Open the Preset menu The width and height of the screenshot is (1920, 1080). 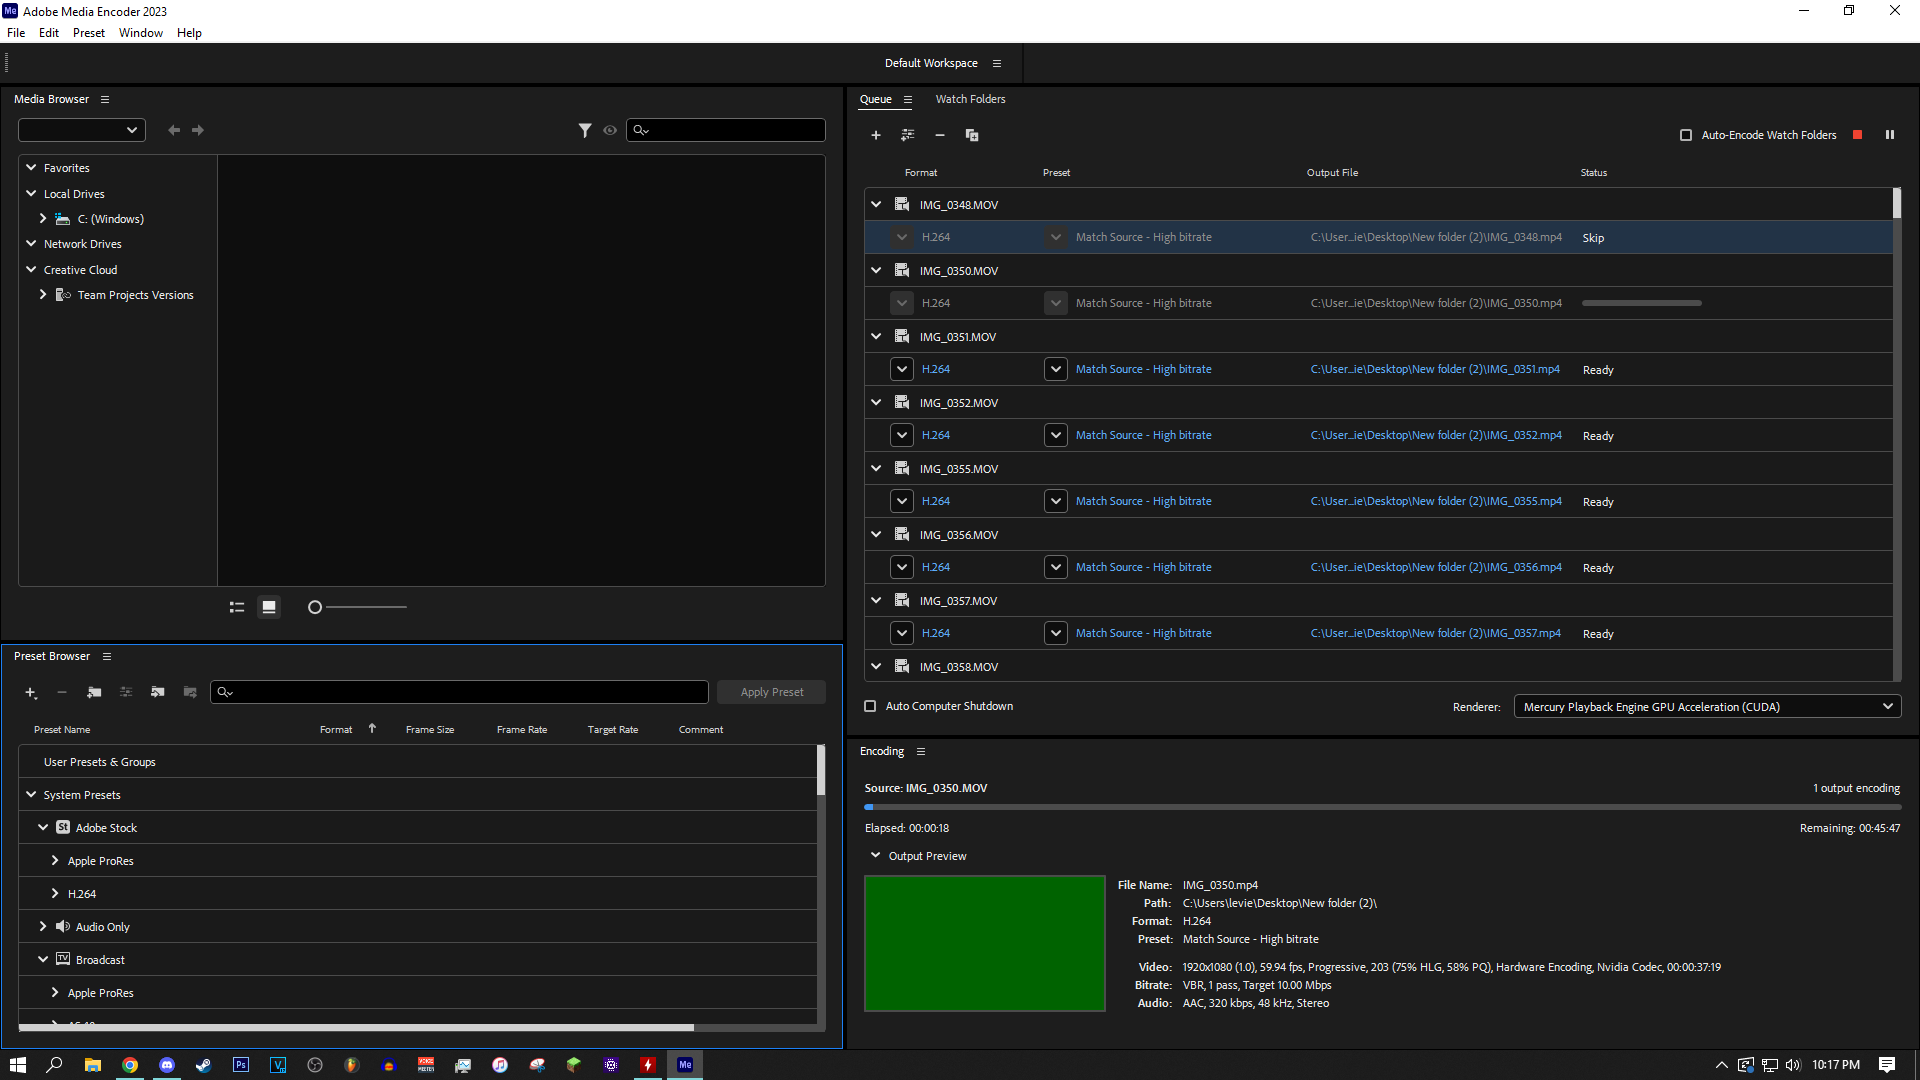89,33
